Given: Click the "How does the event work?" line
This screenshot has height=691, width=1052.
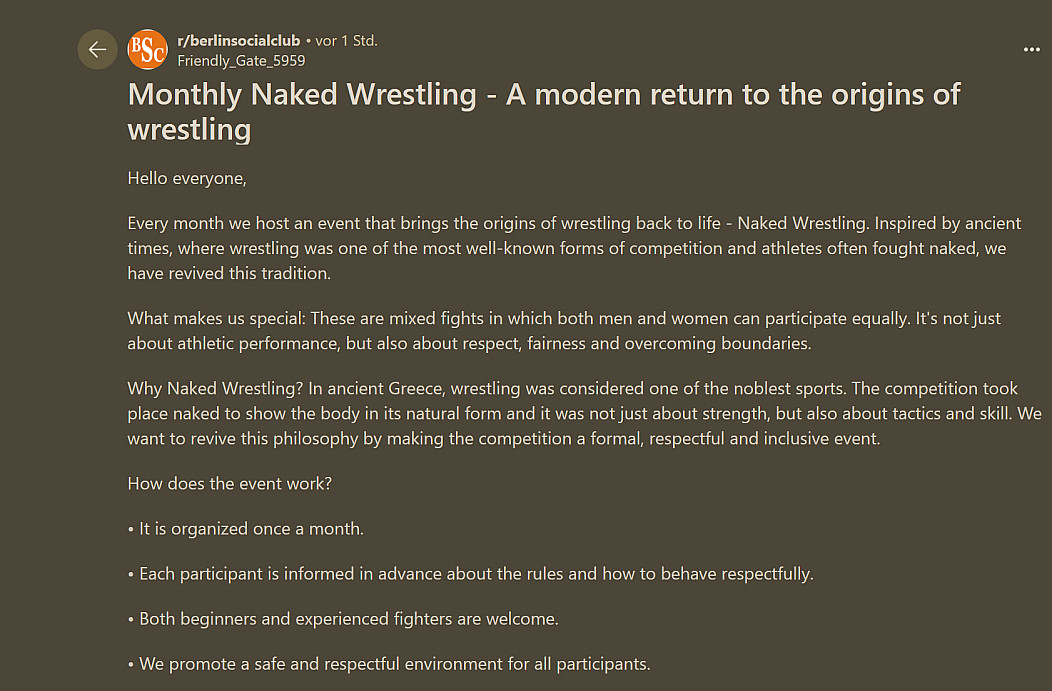Looking at the screenshot, I should pos(230,483).
